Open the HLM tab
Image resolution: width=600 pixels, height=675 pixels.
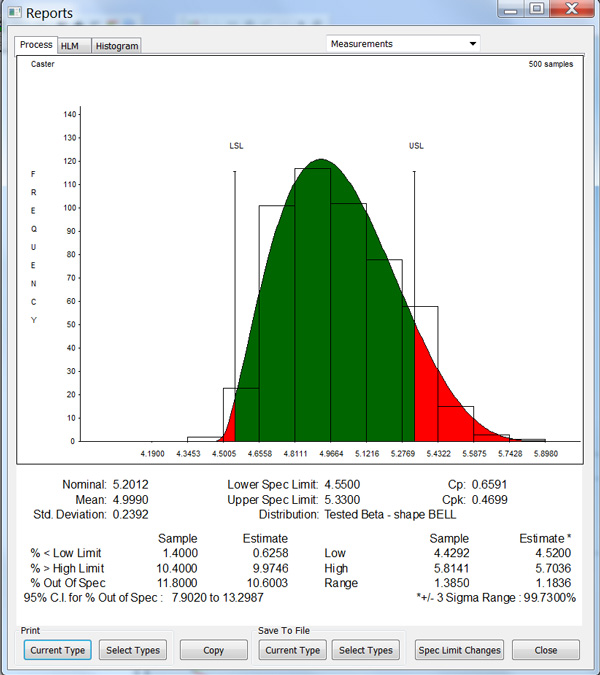tap(71, 46)
